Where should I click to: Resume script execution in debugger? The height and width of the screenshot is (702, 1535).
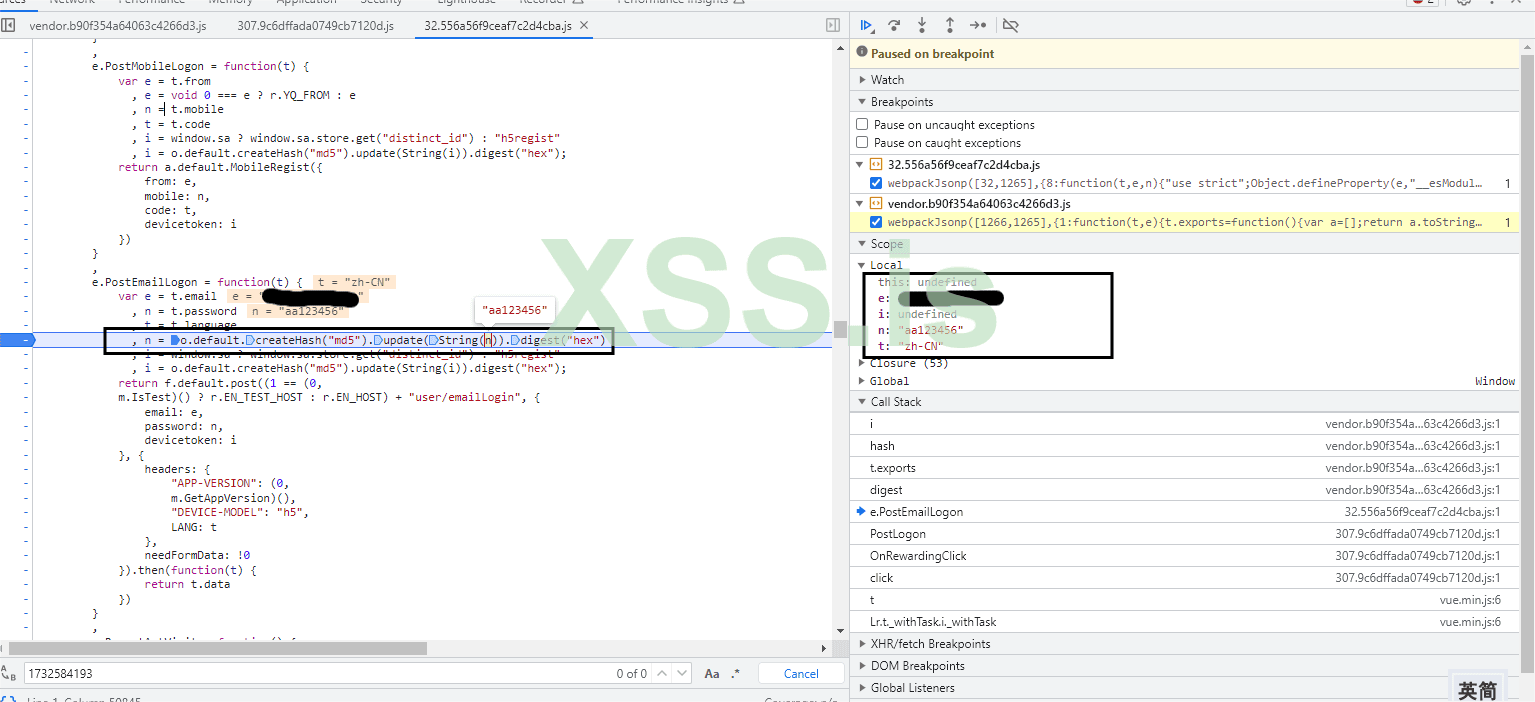pos(866,25)
